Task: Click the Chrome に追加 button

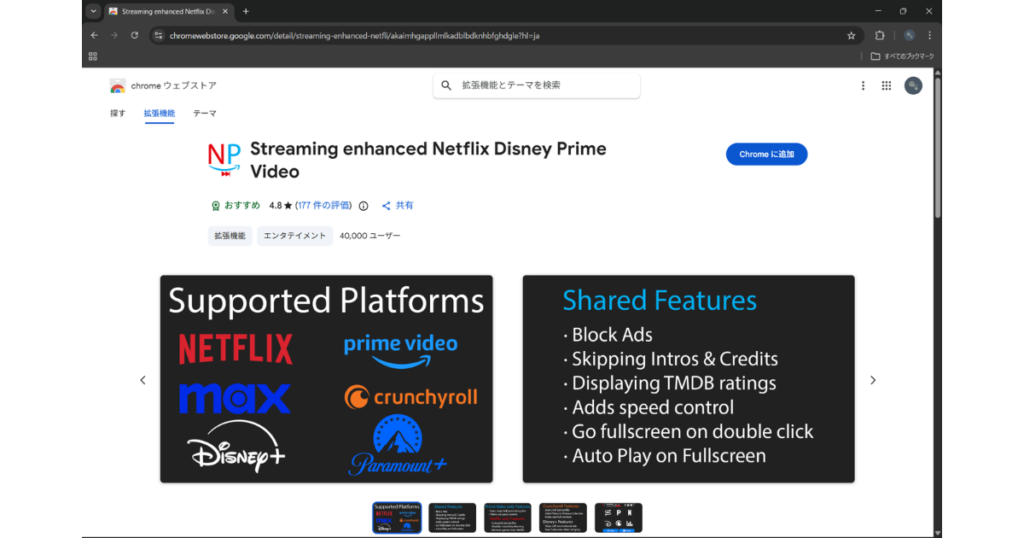Action: pos(766,154)
